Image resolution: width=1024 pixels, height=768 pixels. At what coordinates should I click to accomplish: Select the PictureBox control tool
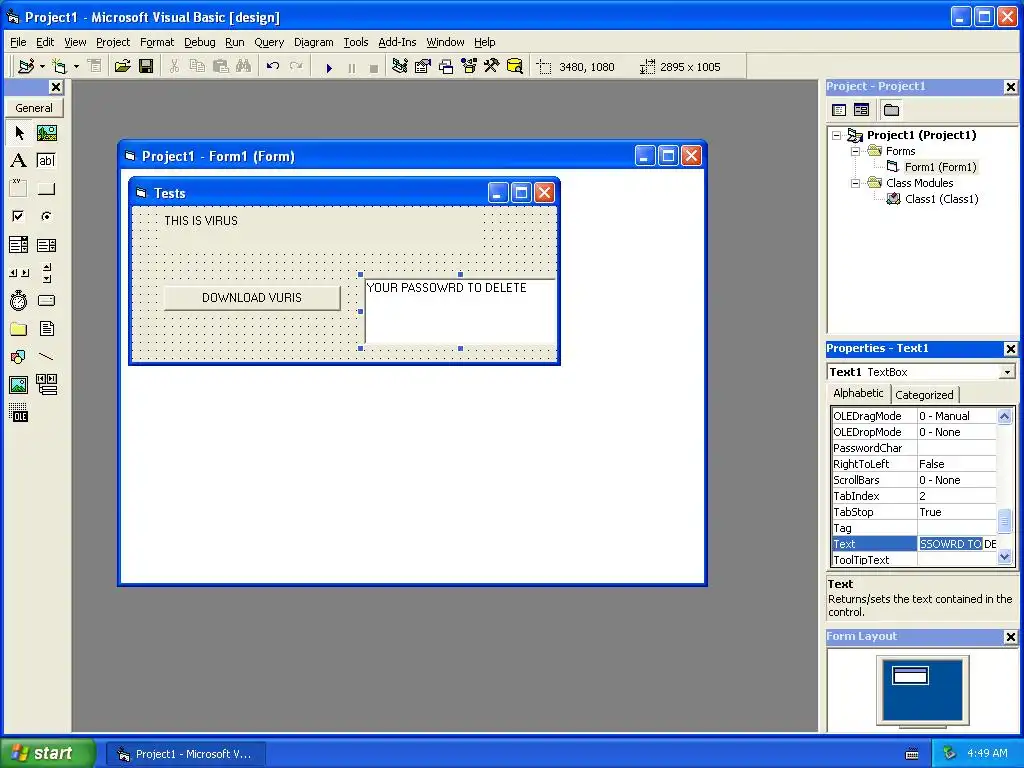[46, 133]
